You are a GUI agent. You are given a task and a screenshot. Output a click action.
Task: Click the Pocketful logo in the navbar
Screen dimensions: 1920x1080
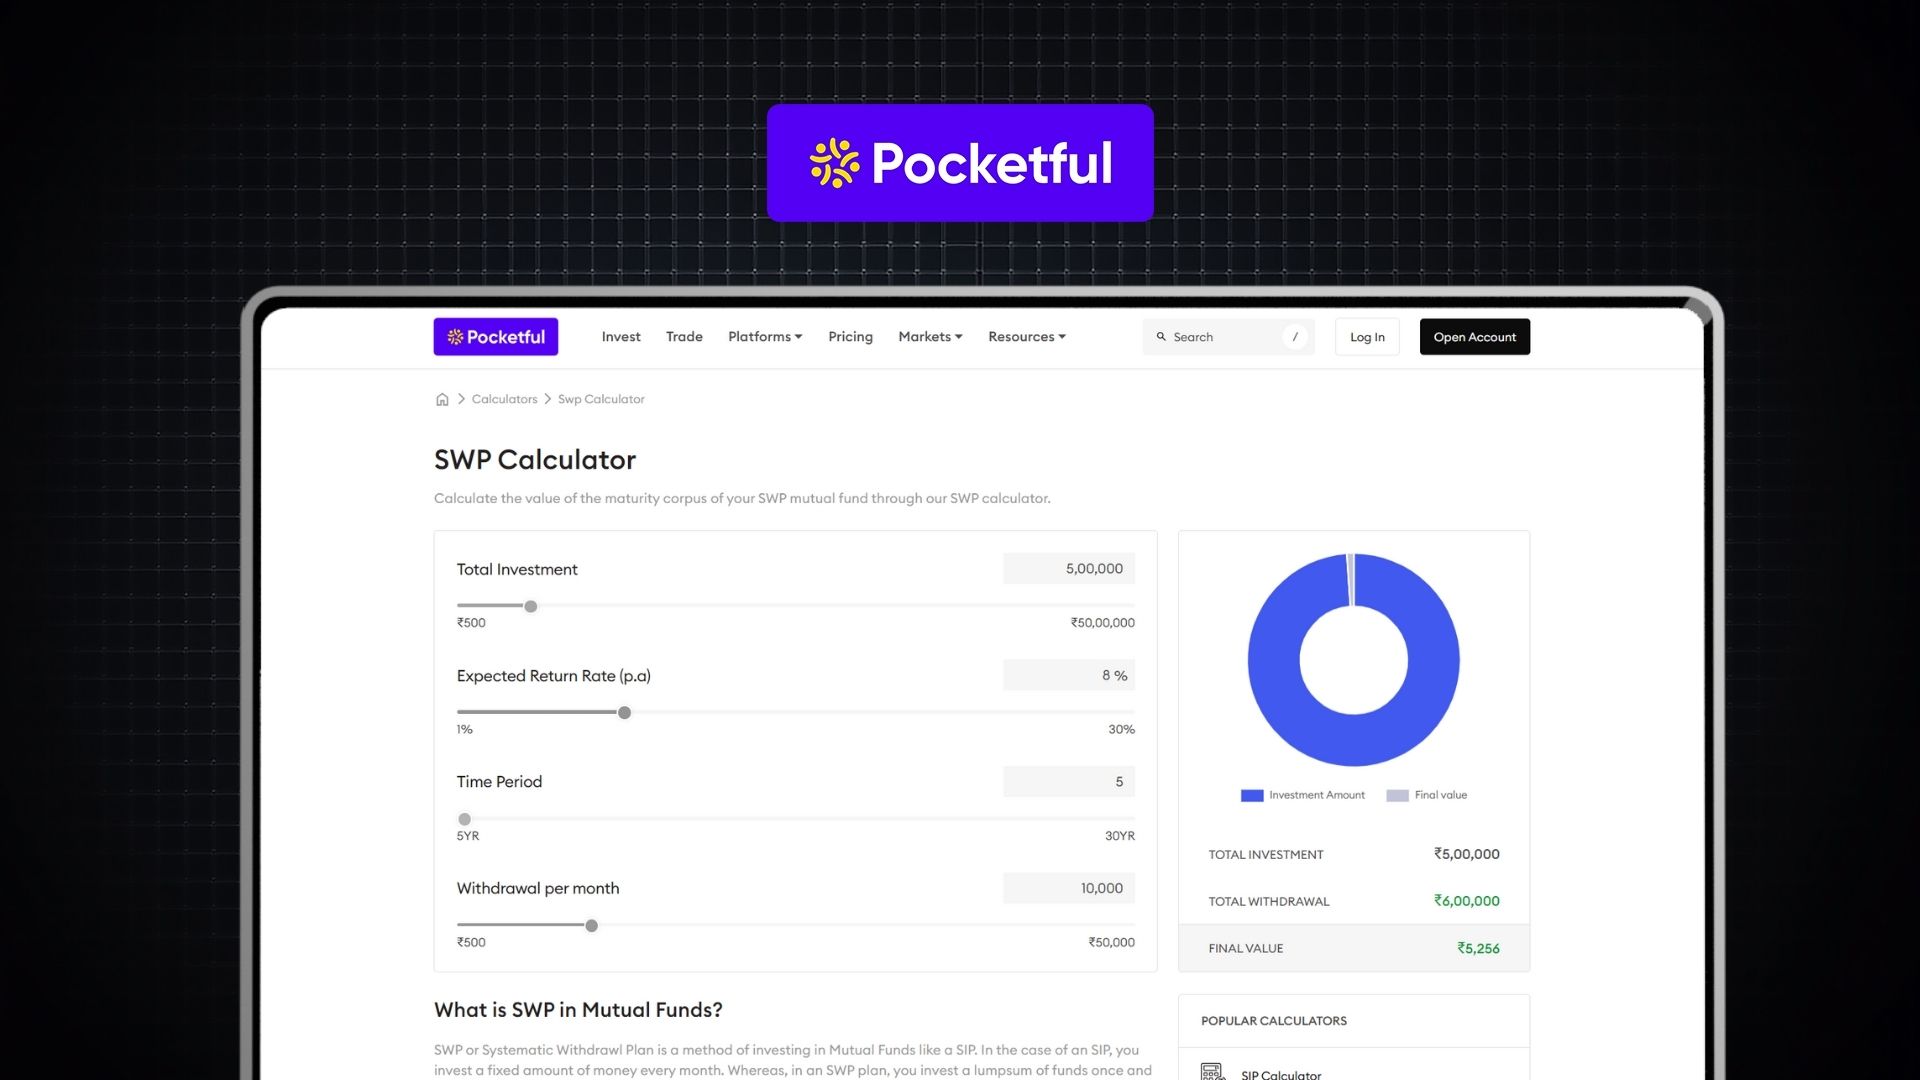(495, 336)
